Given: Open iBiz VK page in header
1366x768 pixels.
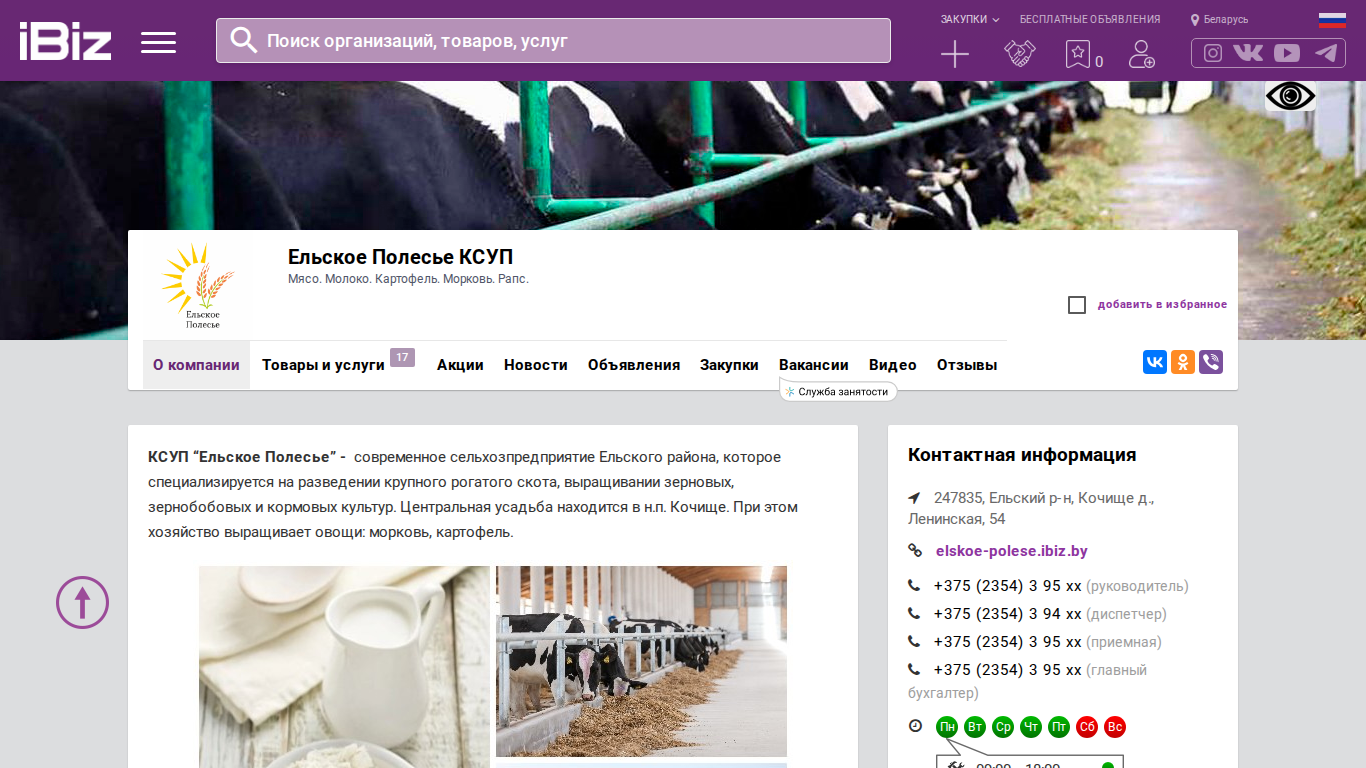Looking at the screenshot, I should click(1248, 53).
